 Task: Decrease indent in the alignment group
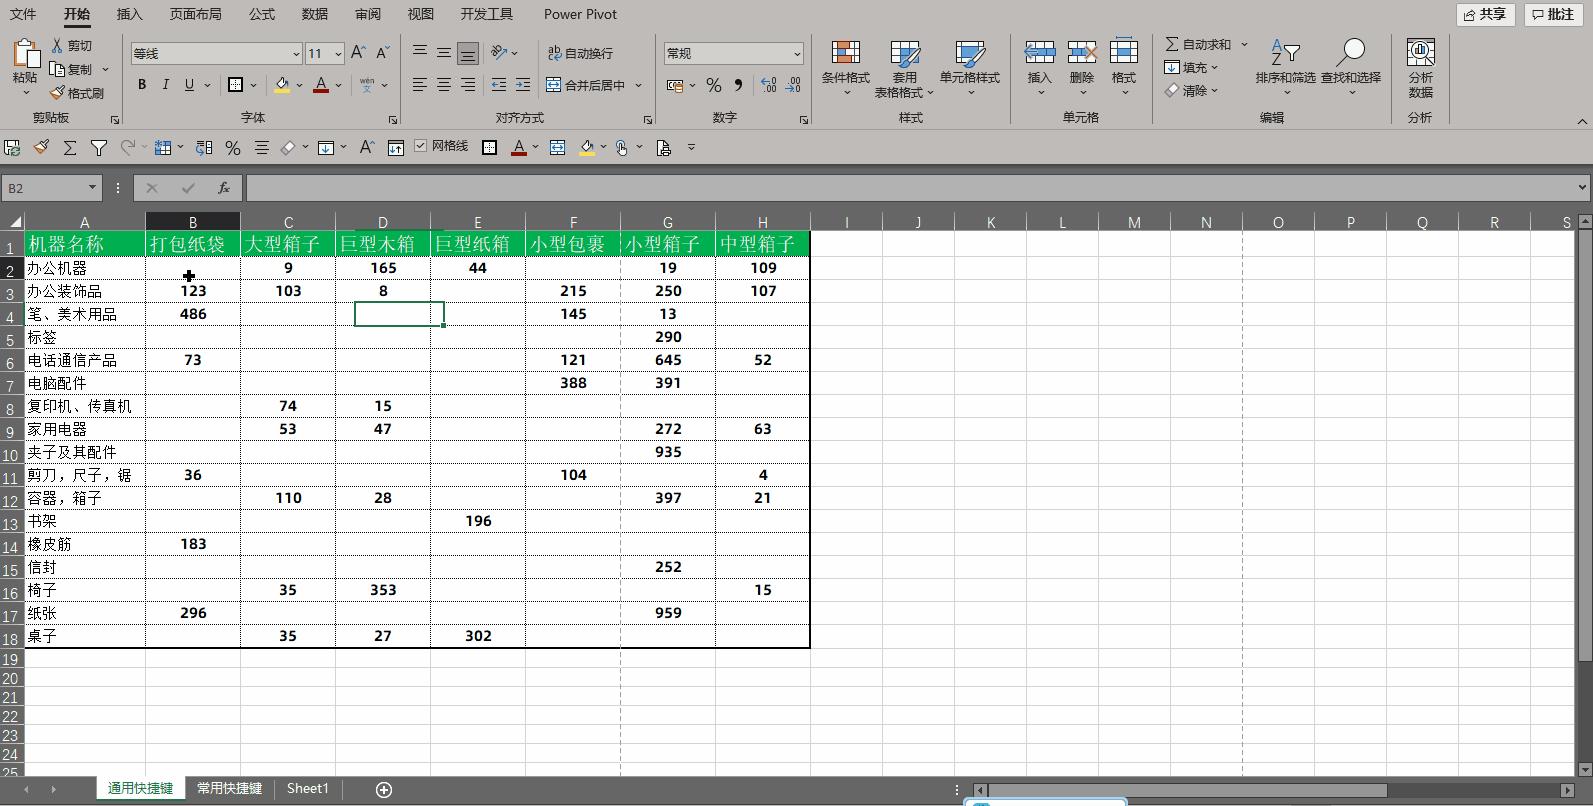click(498, 85)
